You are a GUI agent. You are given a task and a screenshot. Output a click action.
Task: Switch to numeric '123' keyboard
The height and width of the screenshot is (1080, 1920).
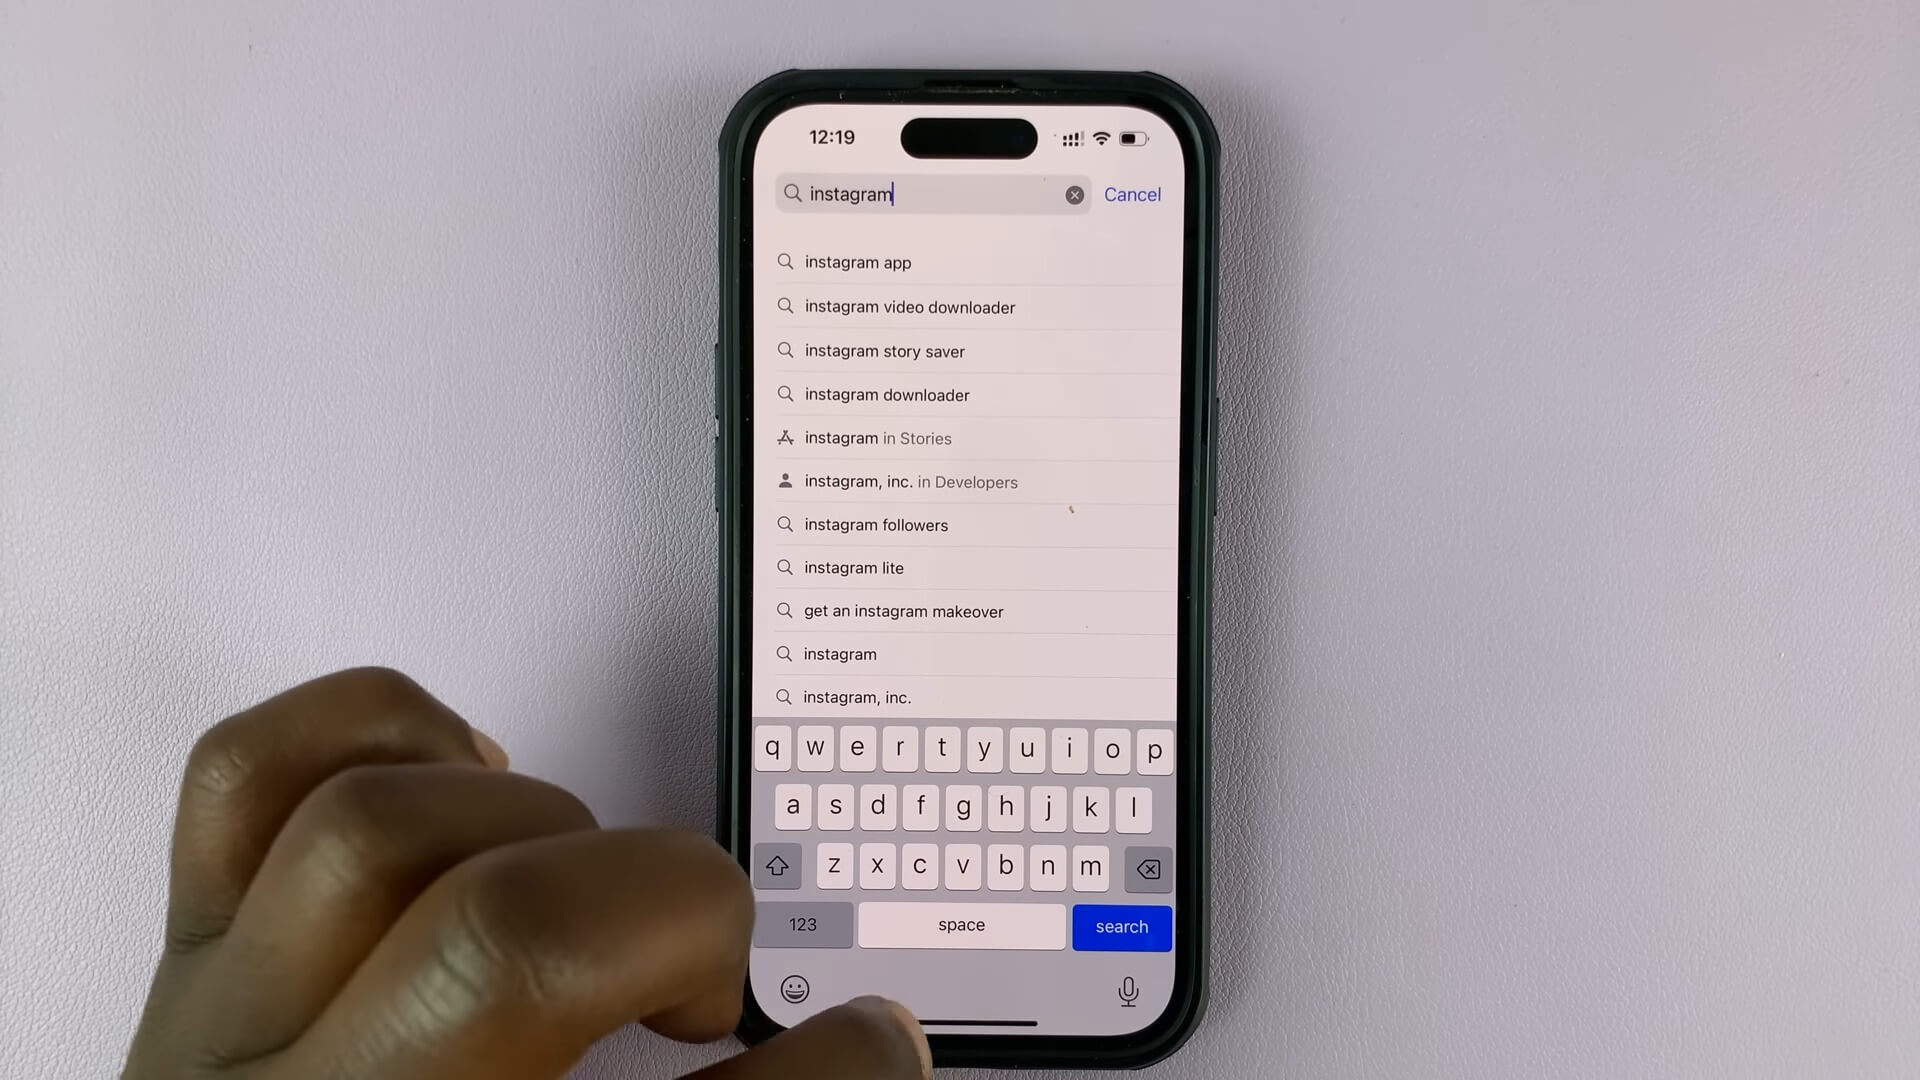click(x=802, y=924)
